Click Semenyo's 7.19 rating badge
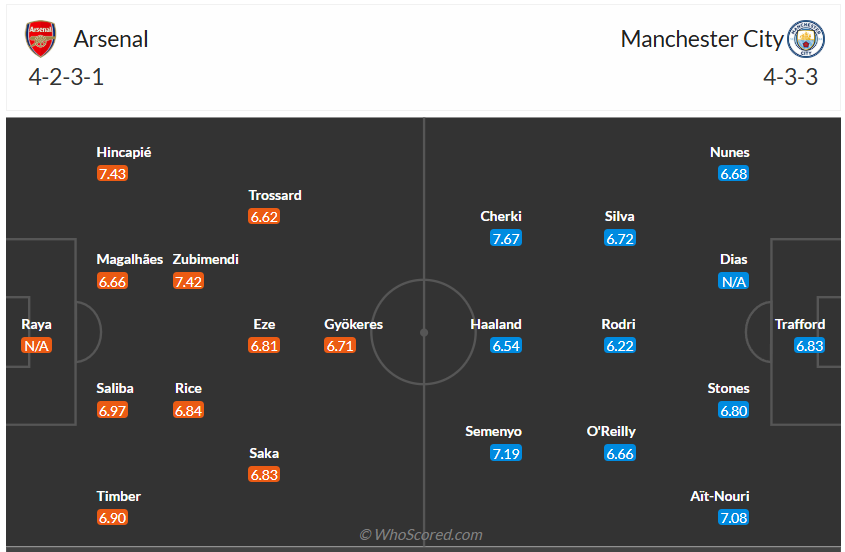 [x=505, y=454]
